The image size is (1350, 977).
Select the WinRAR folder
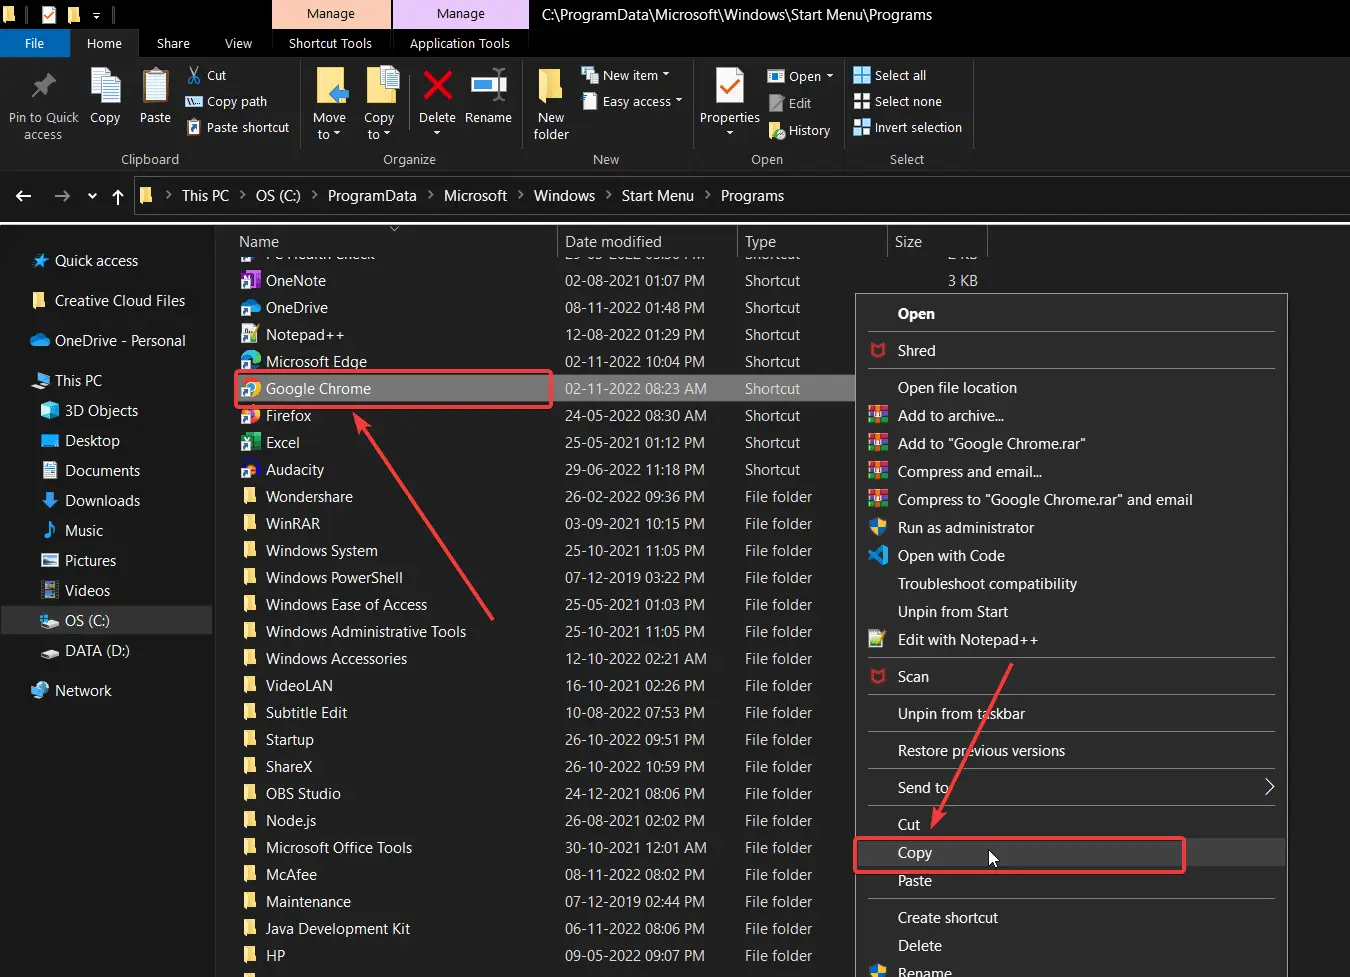click(x=282, y=524)
